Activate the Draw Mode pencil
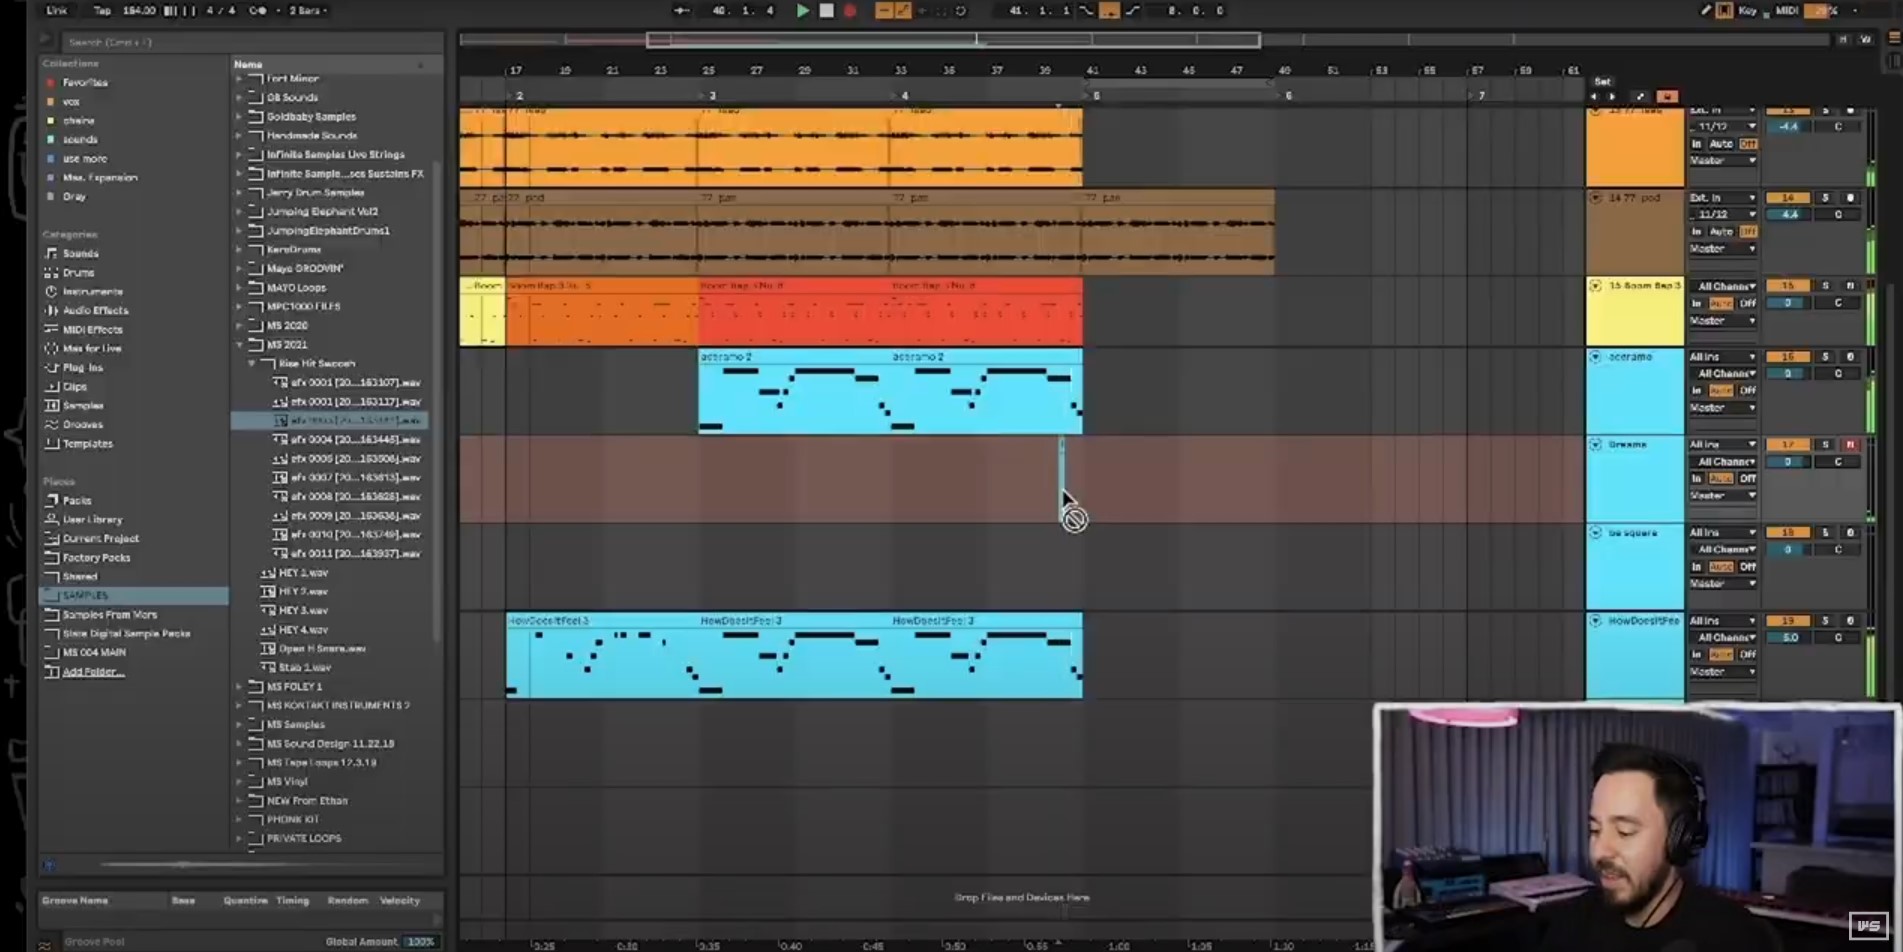 [x=1705, y=11]
